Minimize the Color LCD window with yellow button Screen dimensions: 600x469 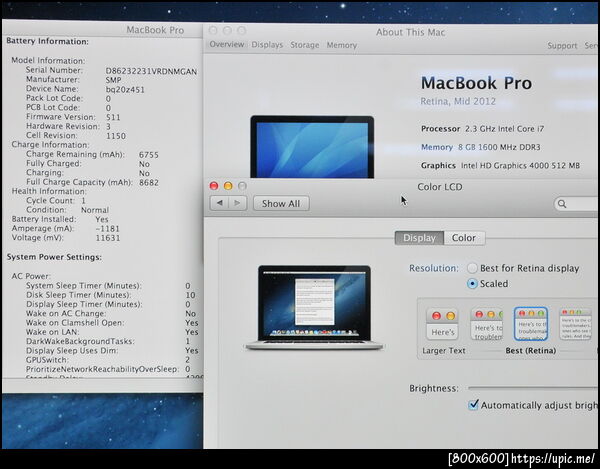pyautogui.click(x=228, y=186)
